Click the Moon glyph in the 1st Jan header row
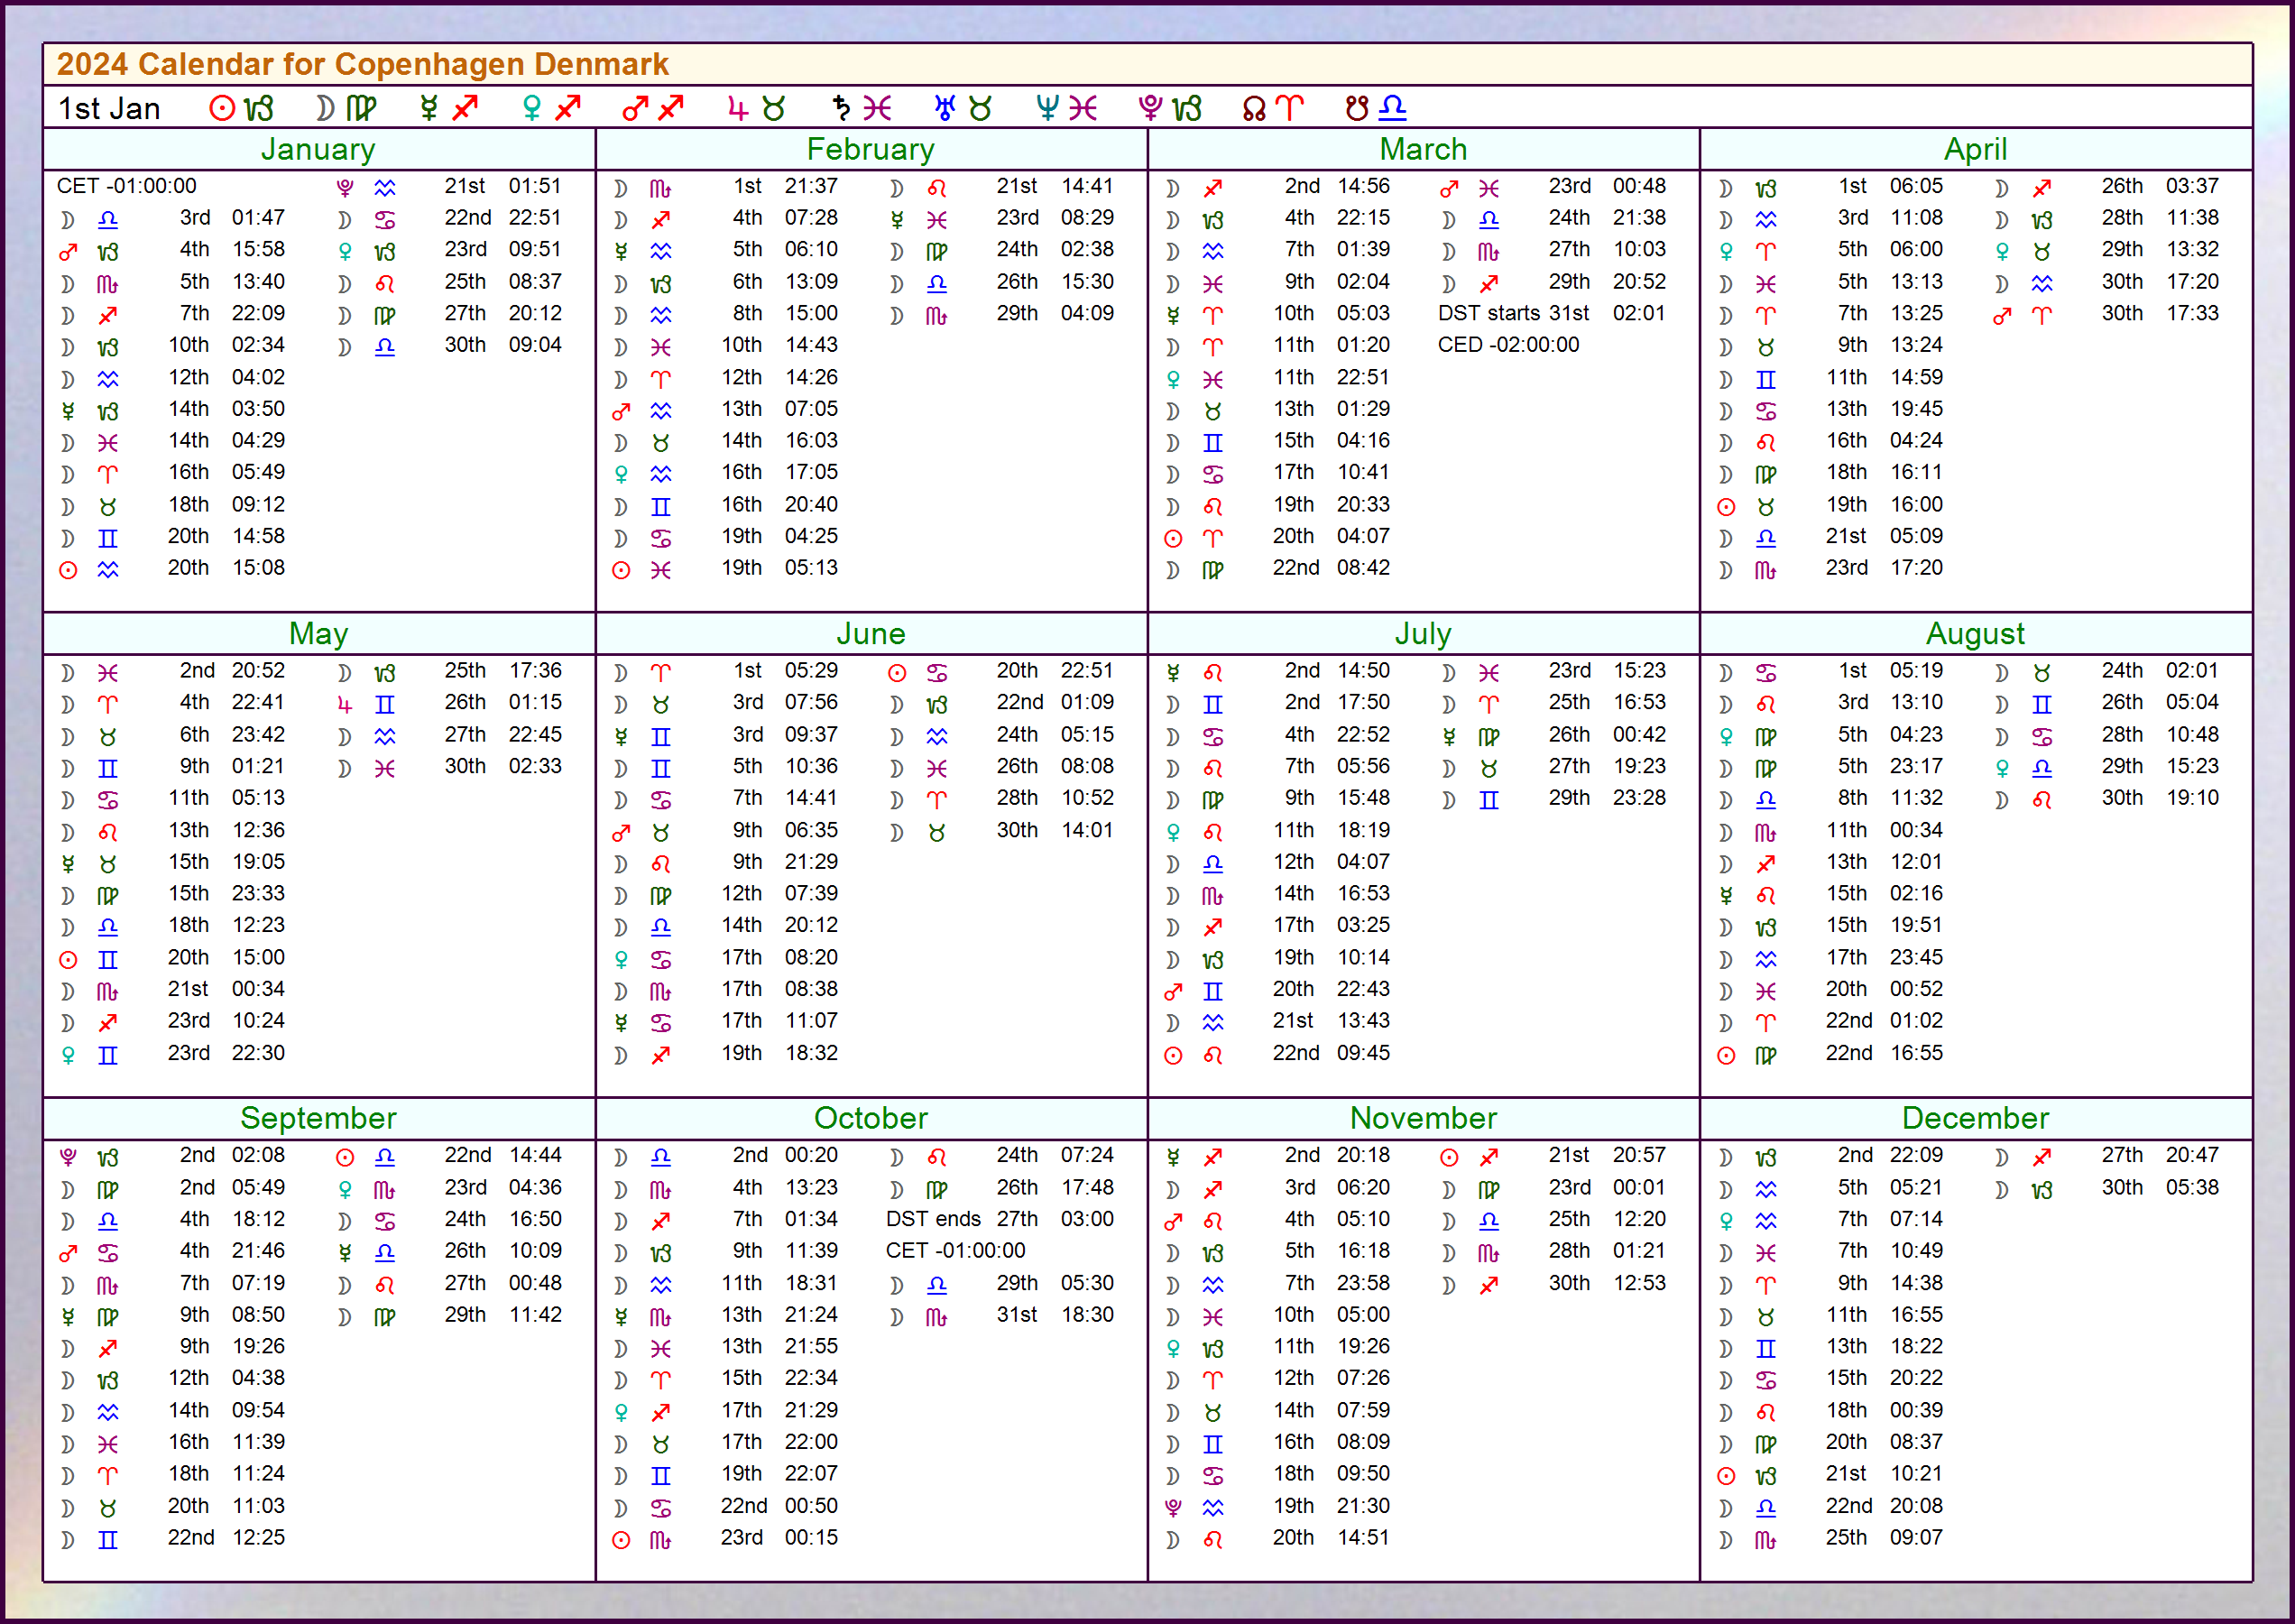This screenshot has height=1624, width=2295. click(x=325, y=108)
